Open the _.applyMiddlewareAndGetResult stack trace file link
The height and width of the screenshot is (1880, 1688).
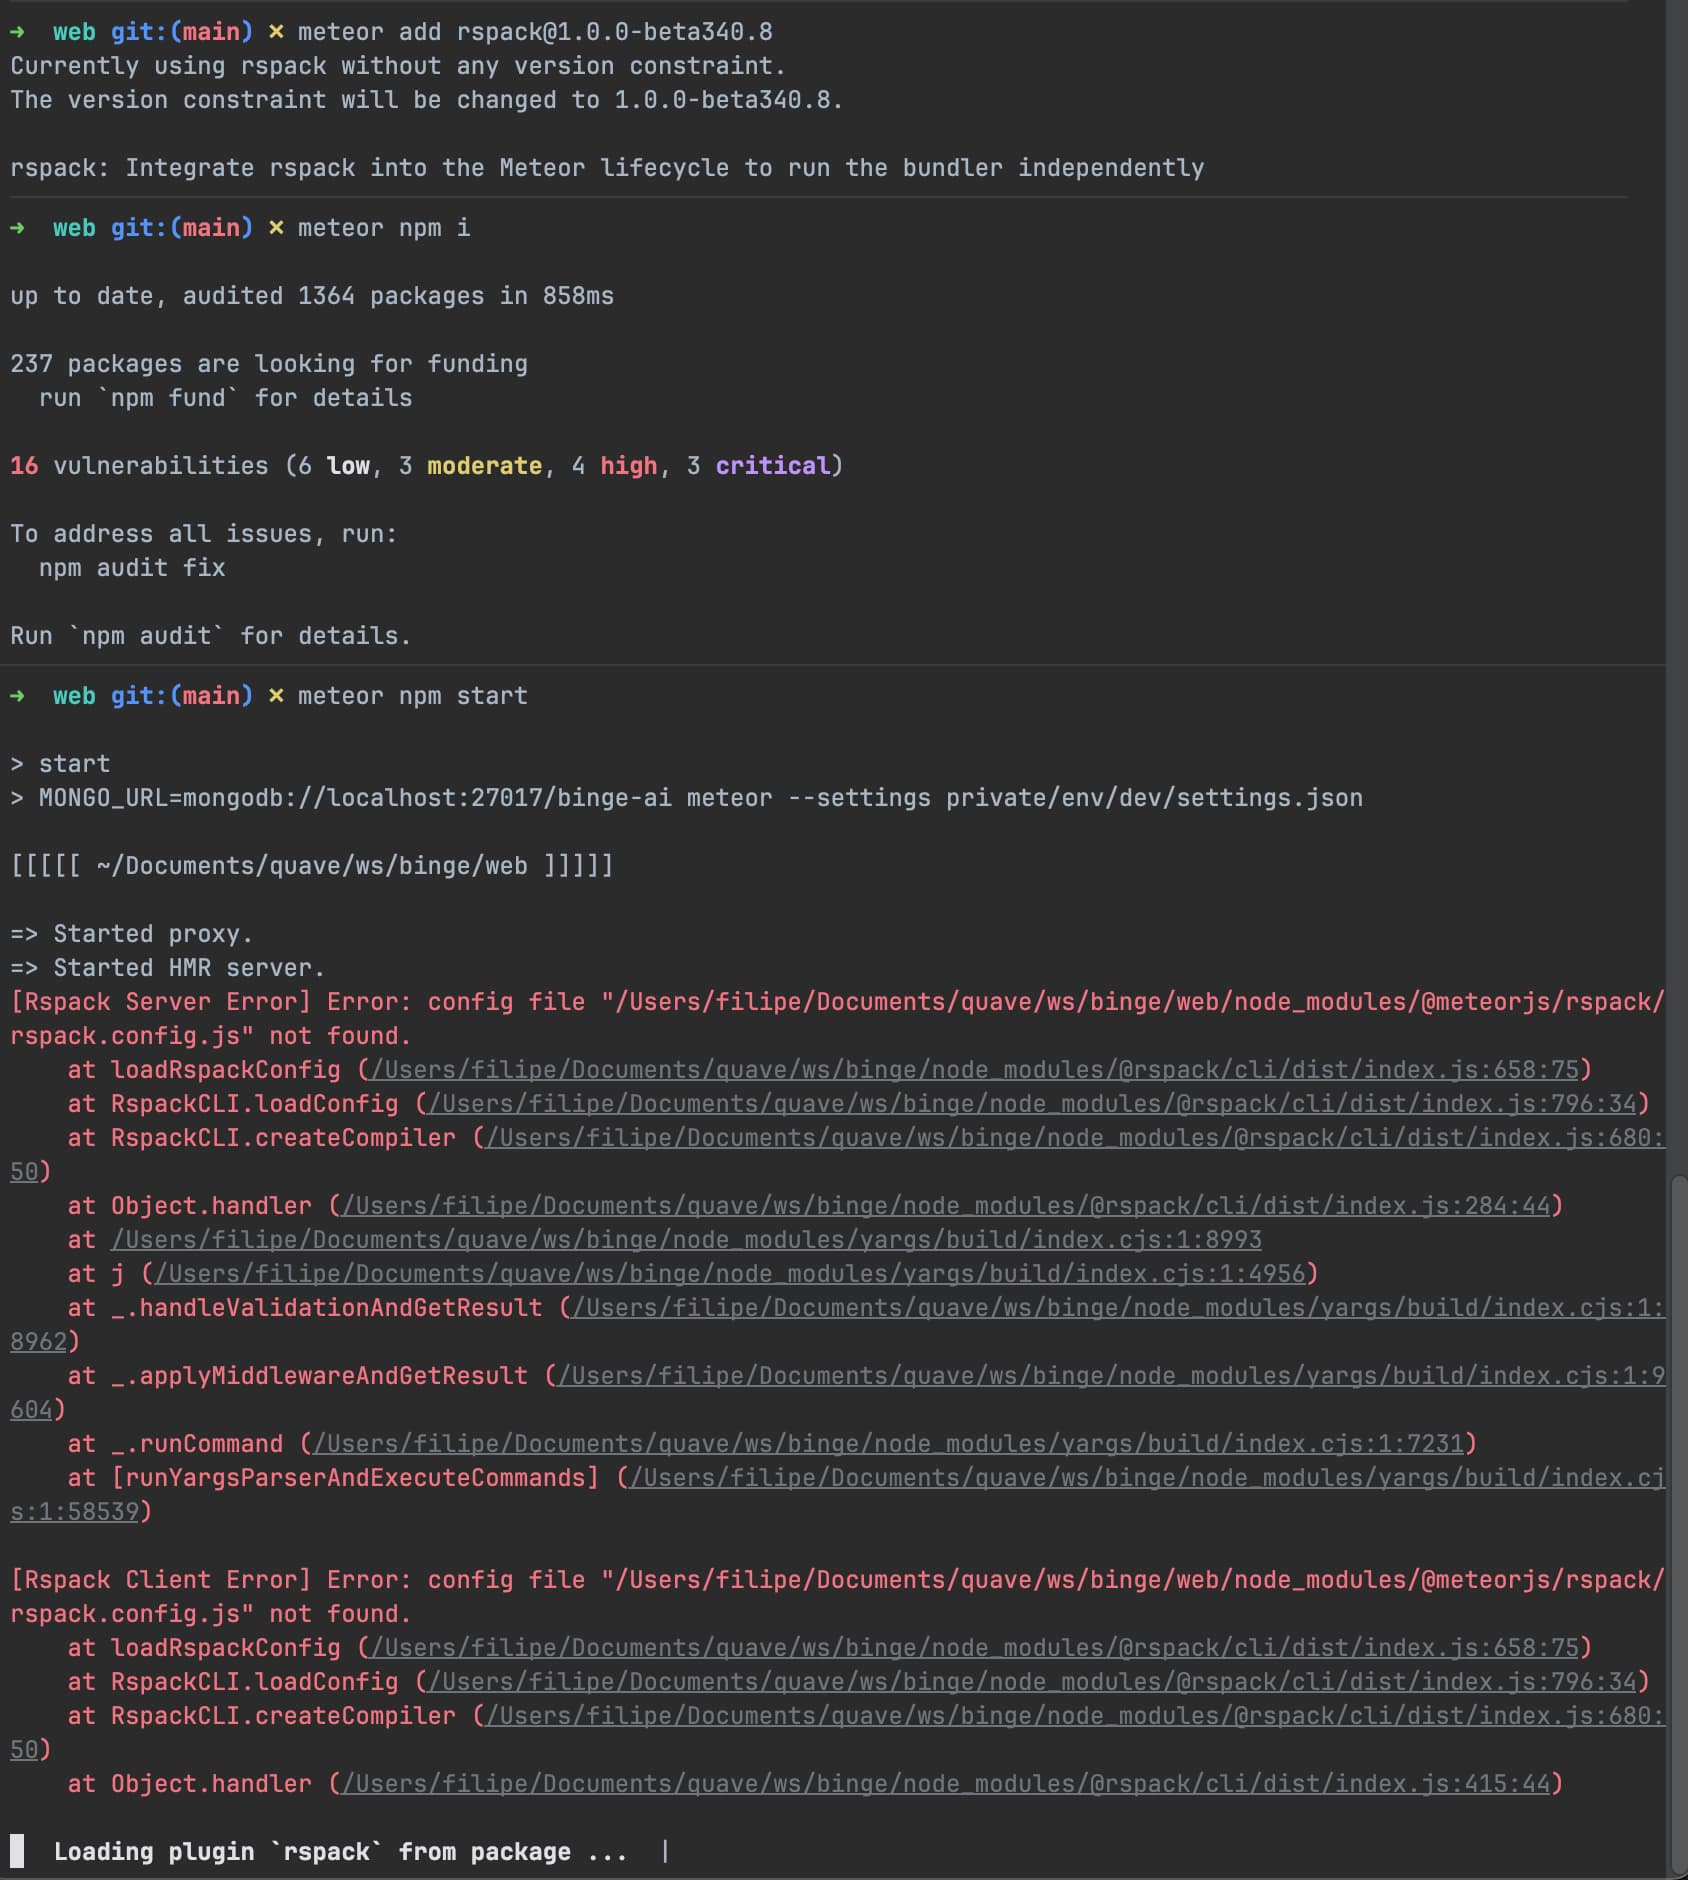tap(1110, 1376)
